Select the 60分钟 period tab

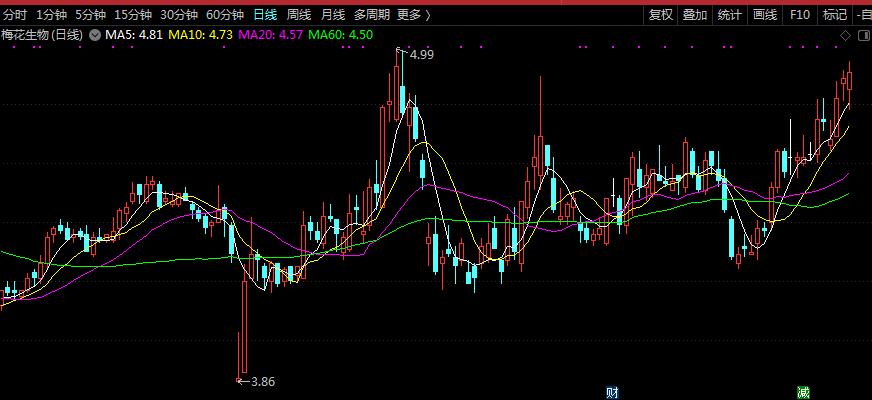click(225, 15)
